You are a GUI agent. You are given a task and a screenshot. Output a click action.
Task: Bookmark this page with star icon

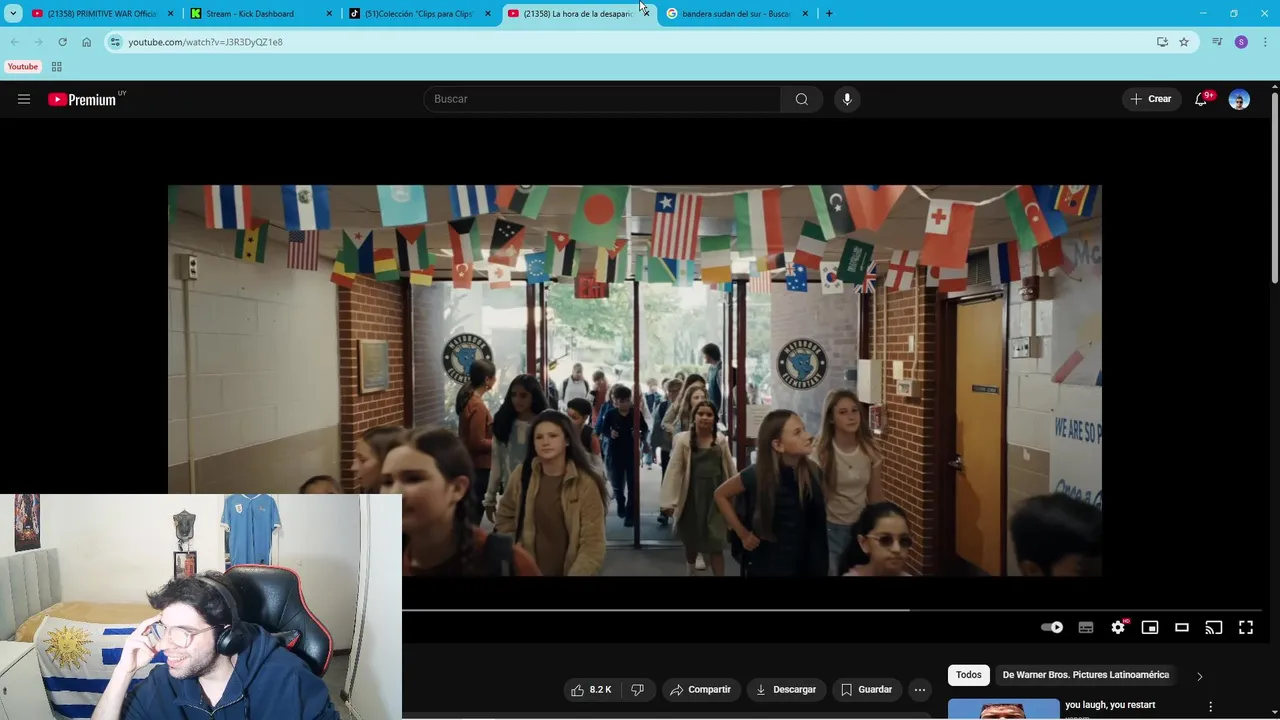tap(1184, 42)
